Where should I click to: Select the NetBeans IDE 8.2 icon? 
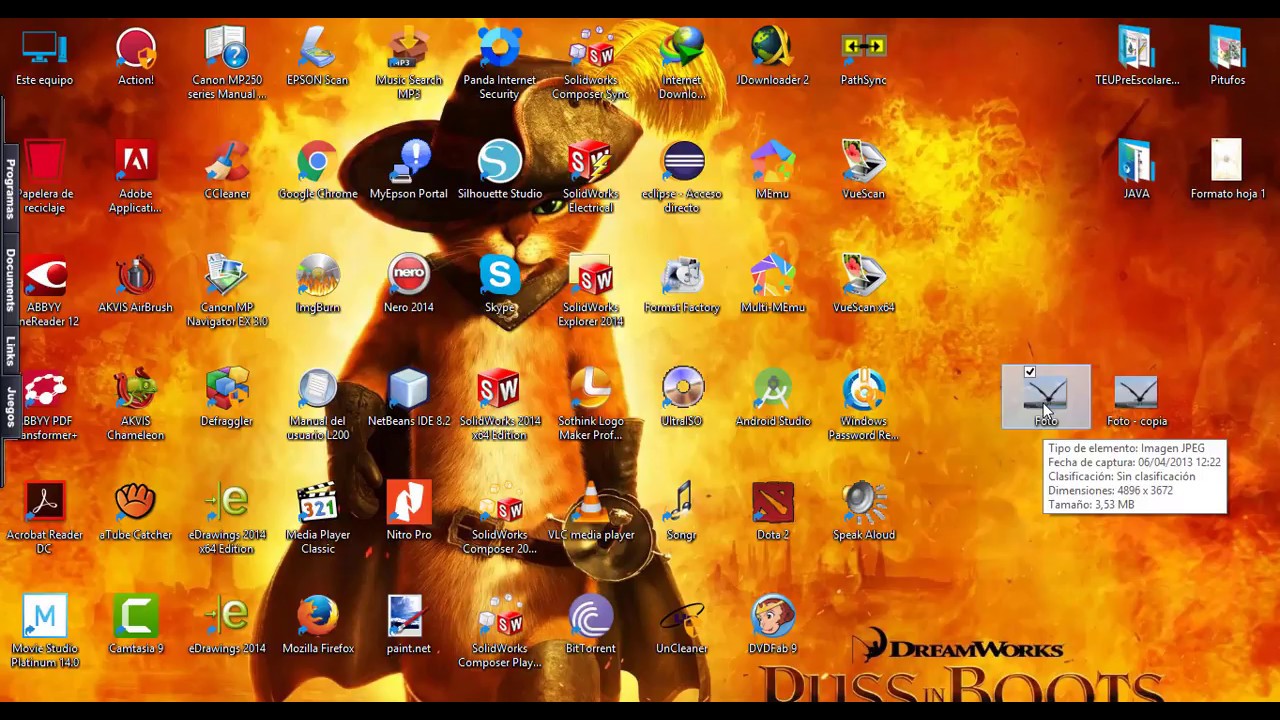409,390
